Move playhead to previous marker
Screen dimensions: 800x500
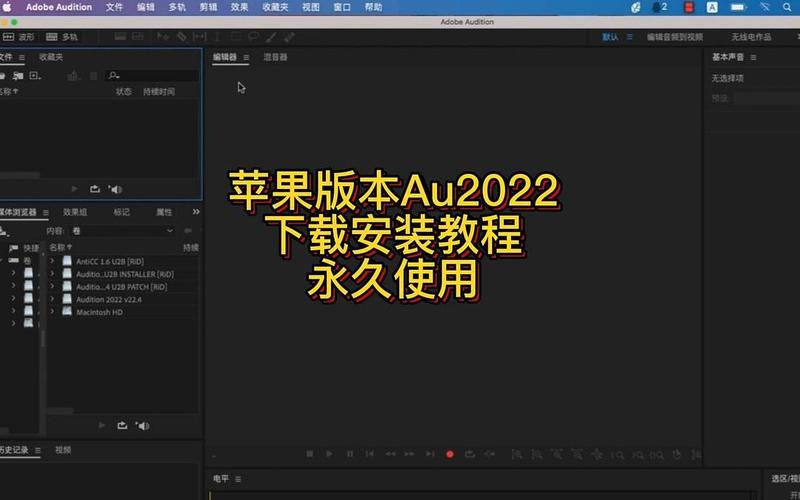[x=369, y=454]
